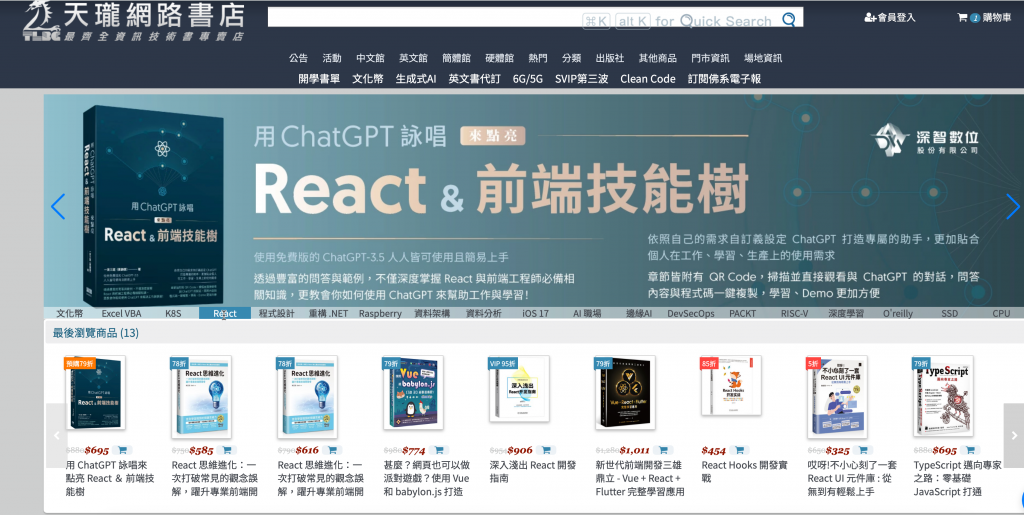Open the 簡體館 menu
The image size is (1024, 515).
(456, 58)
